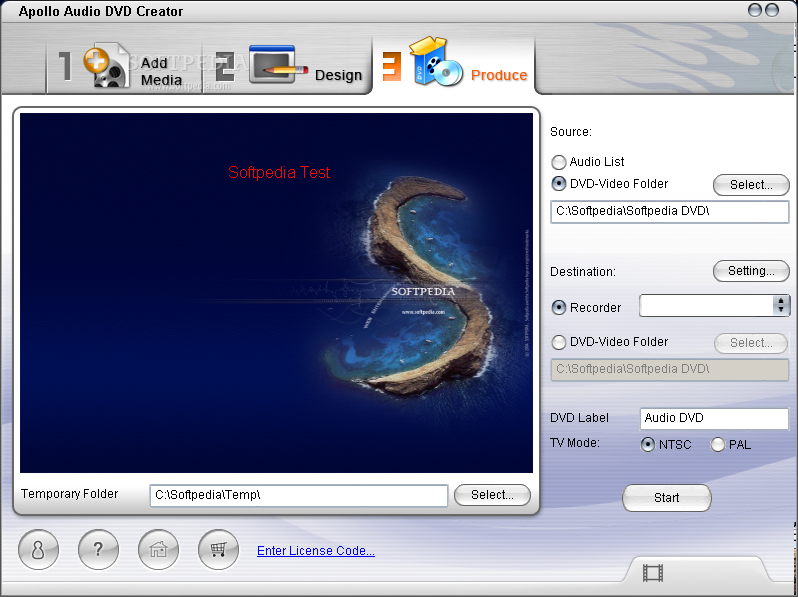The image size is (798, 597).
Task: Open destination Setting dialog
Action: (751, 271)
